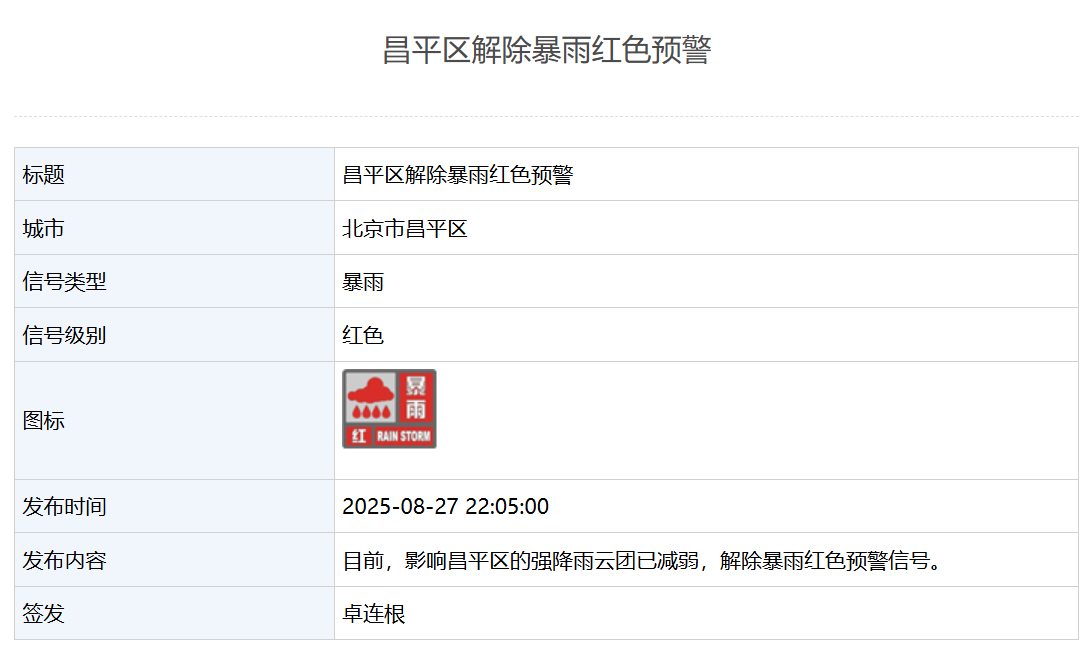Select the signer name 卓连根

(374, 613)
